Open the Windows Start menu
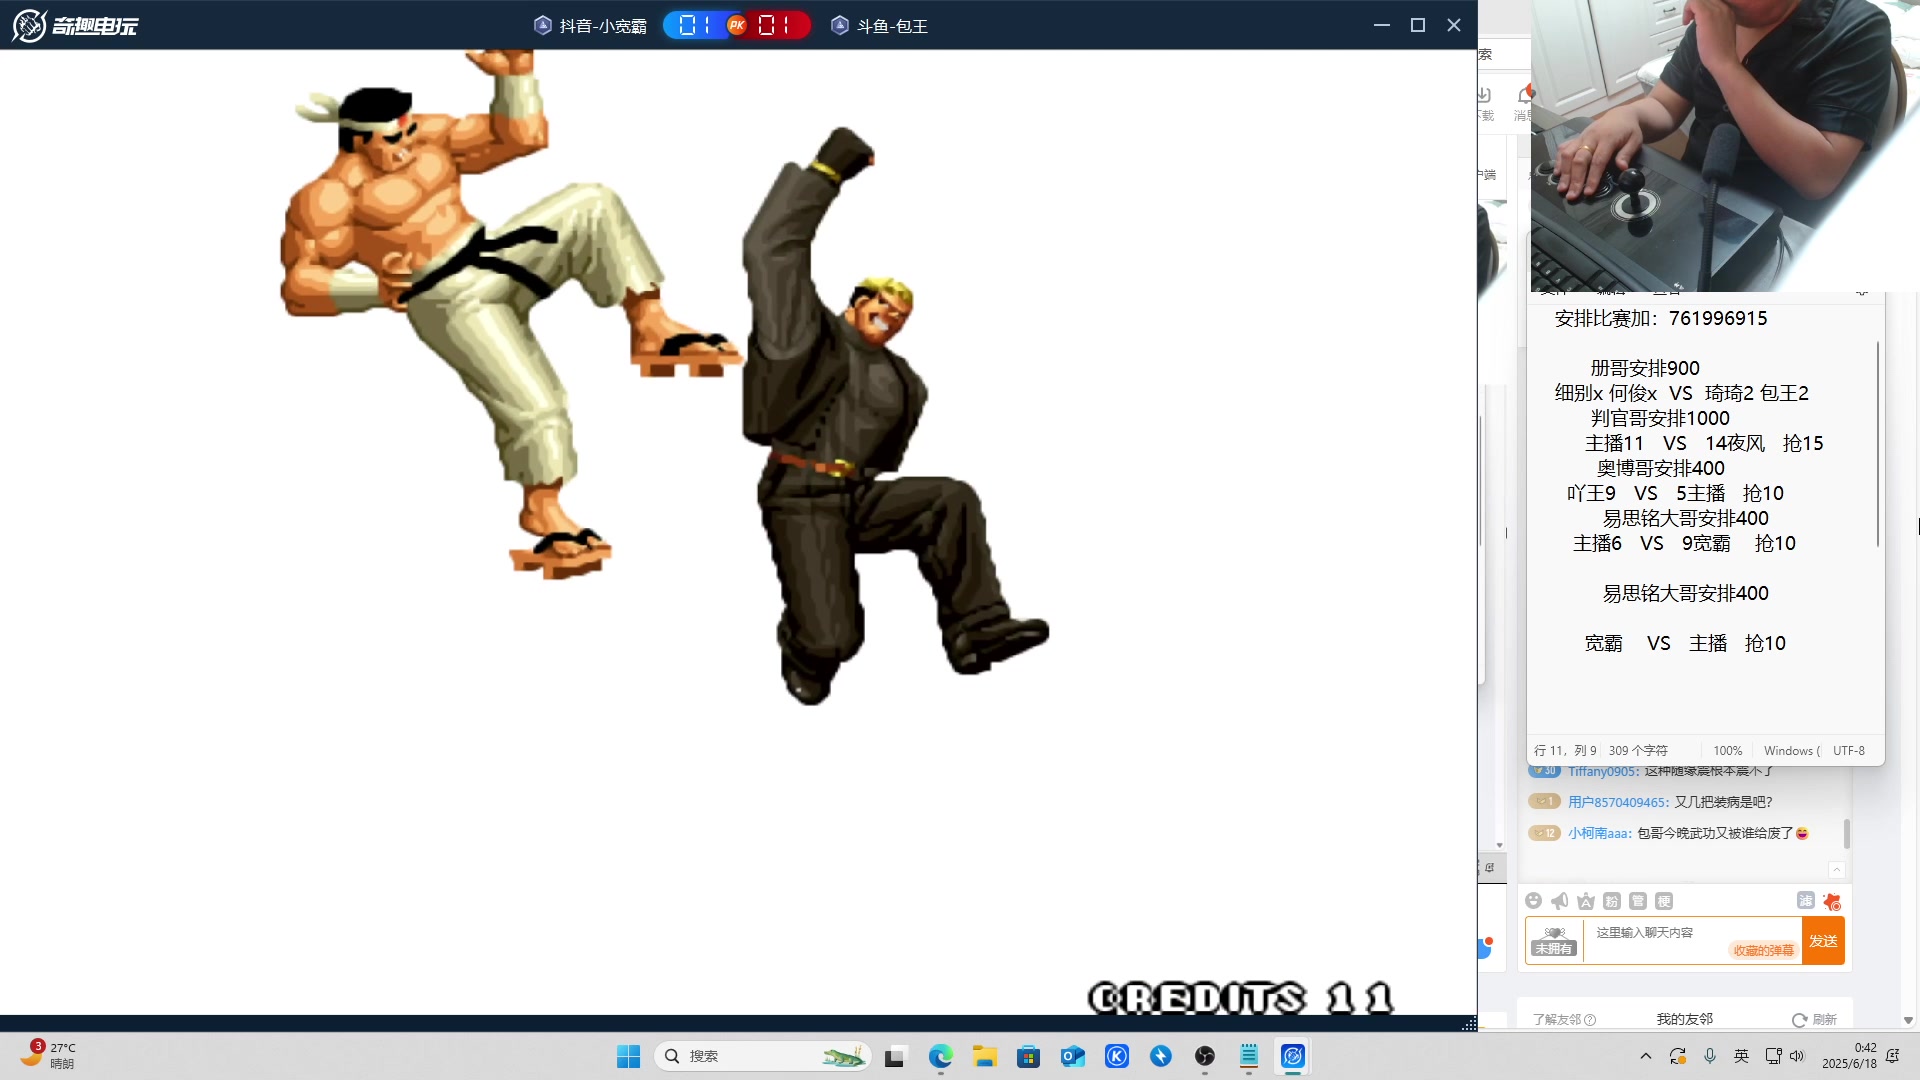The width and height of the screenshot is (1920, 1080). coord(628,1056)
